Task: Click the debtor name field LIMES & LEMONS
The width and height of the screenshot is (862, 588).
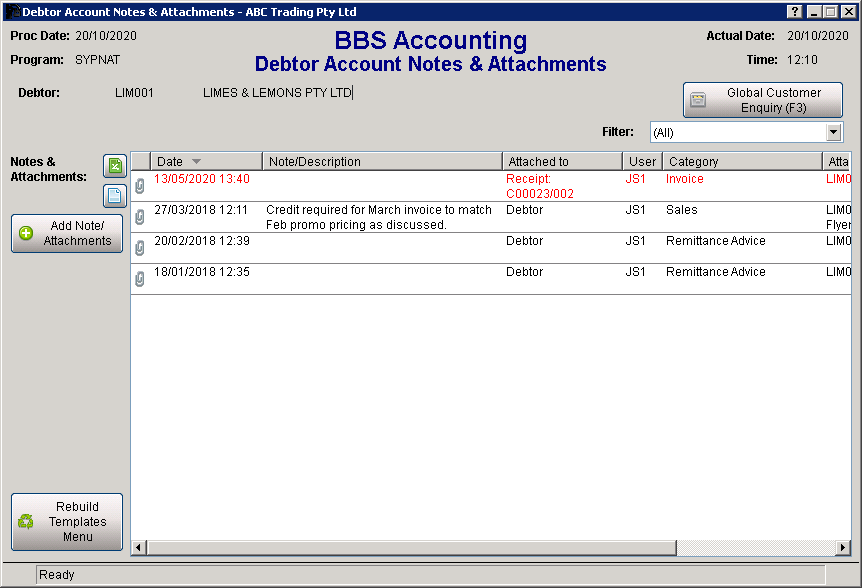Action: click(278, 93)
